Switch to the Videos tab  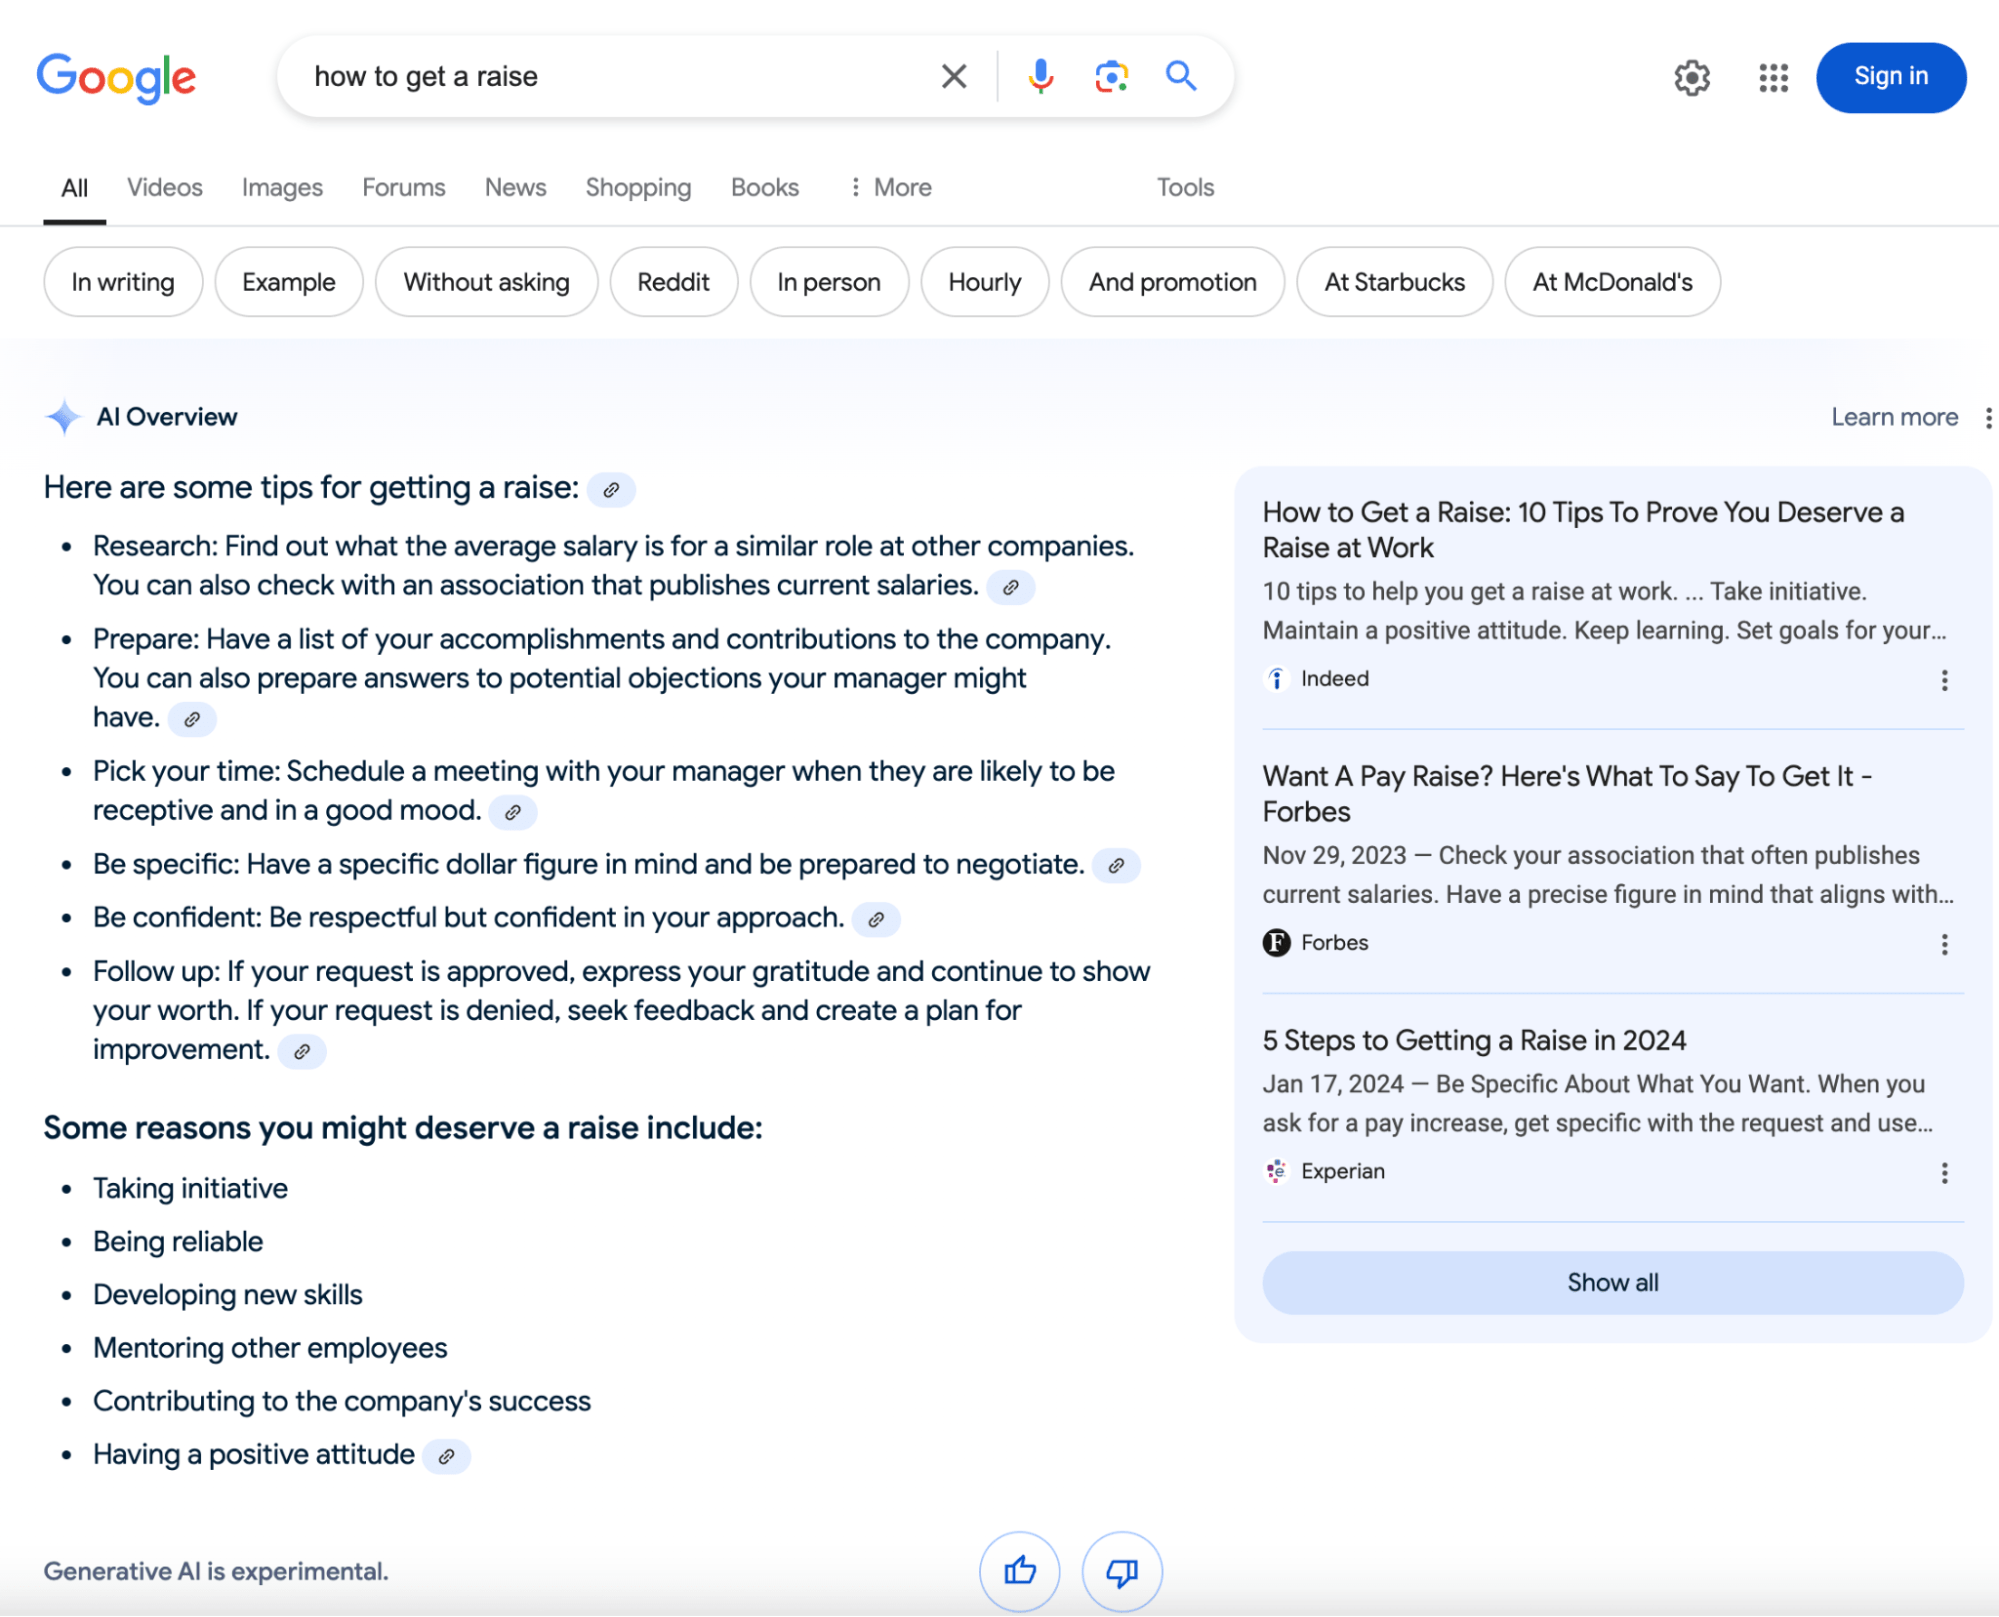(164, 187)
